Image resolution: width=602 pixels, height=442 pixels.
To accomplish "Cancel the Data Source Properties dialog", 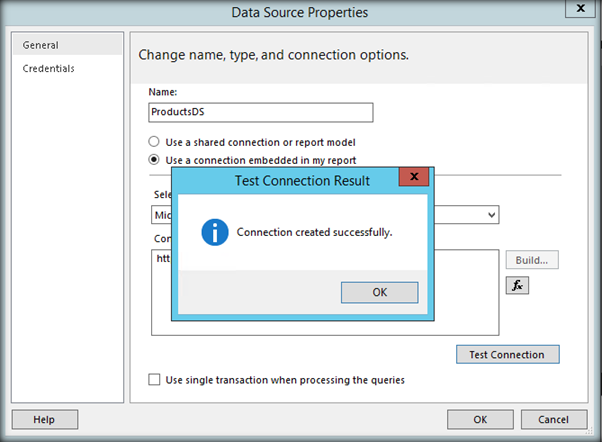I will (x=552, y=419).
